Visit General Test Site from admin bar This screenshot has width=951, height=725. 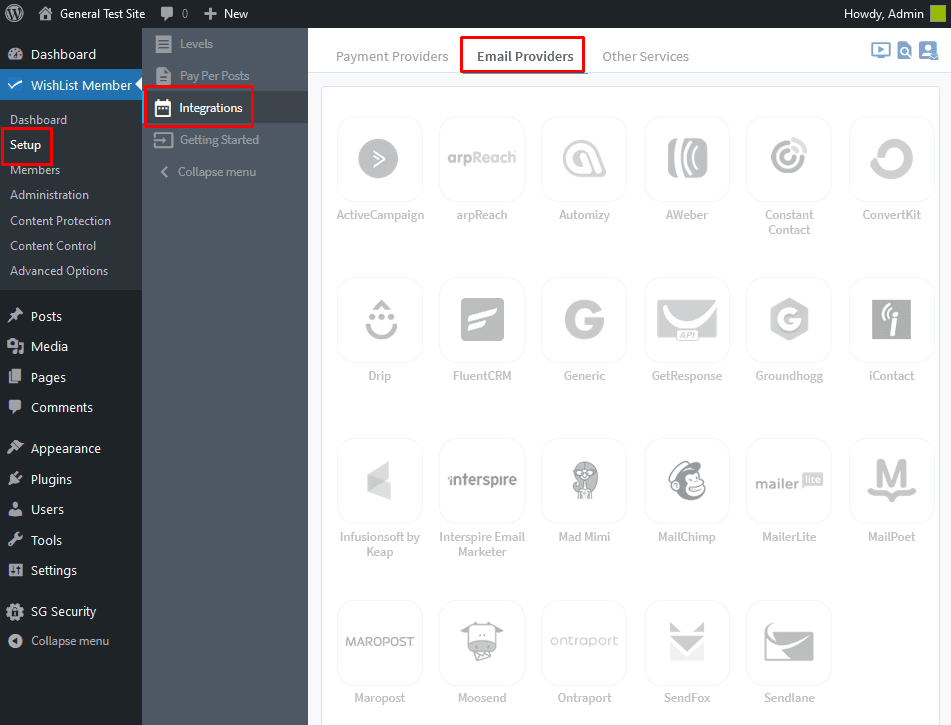[92, 13]
